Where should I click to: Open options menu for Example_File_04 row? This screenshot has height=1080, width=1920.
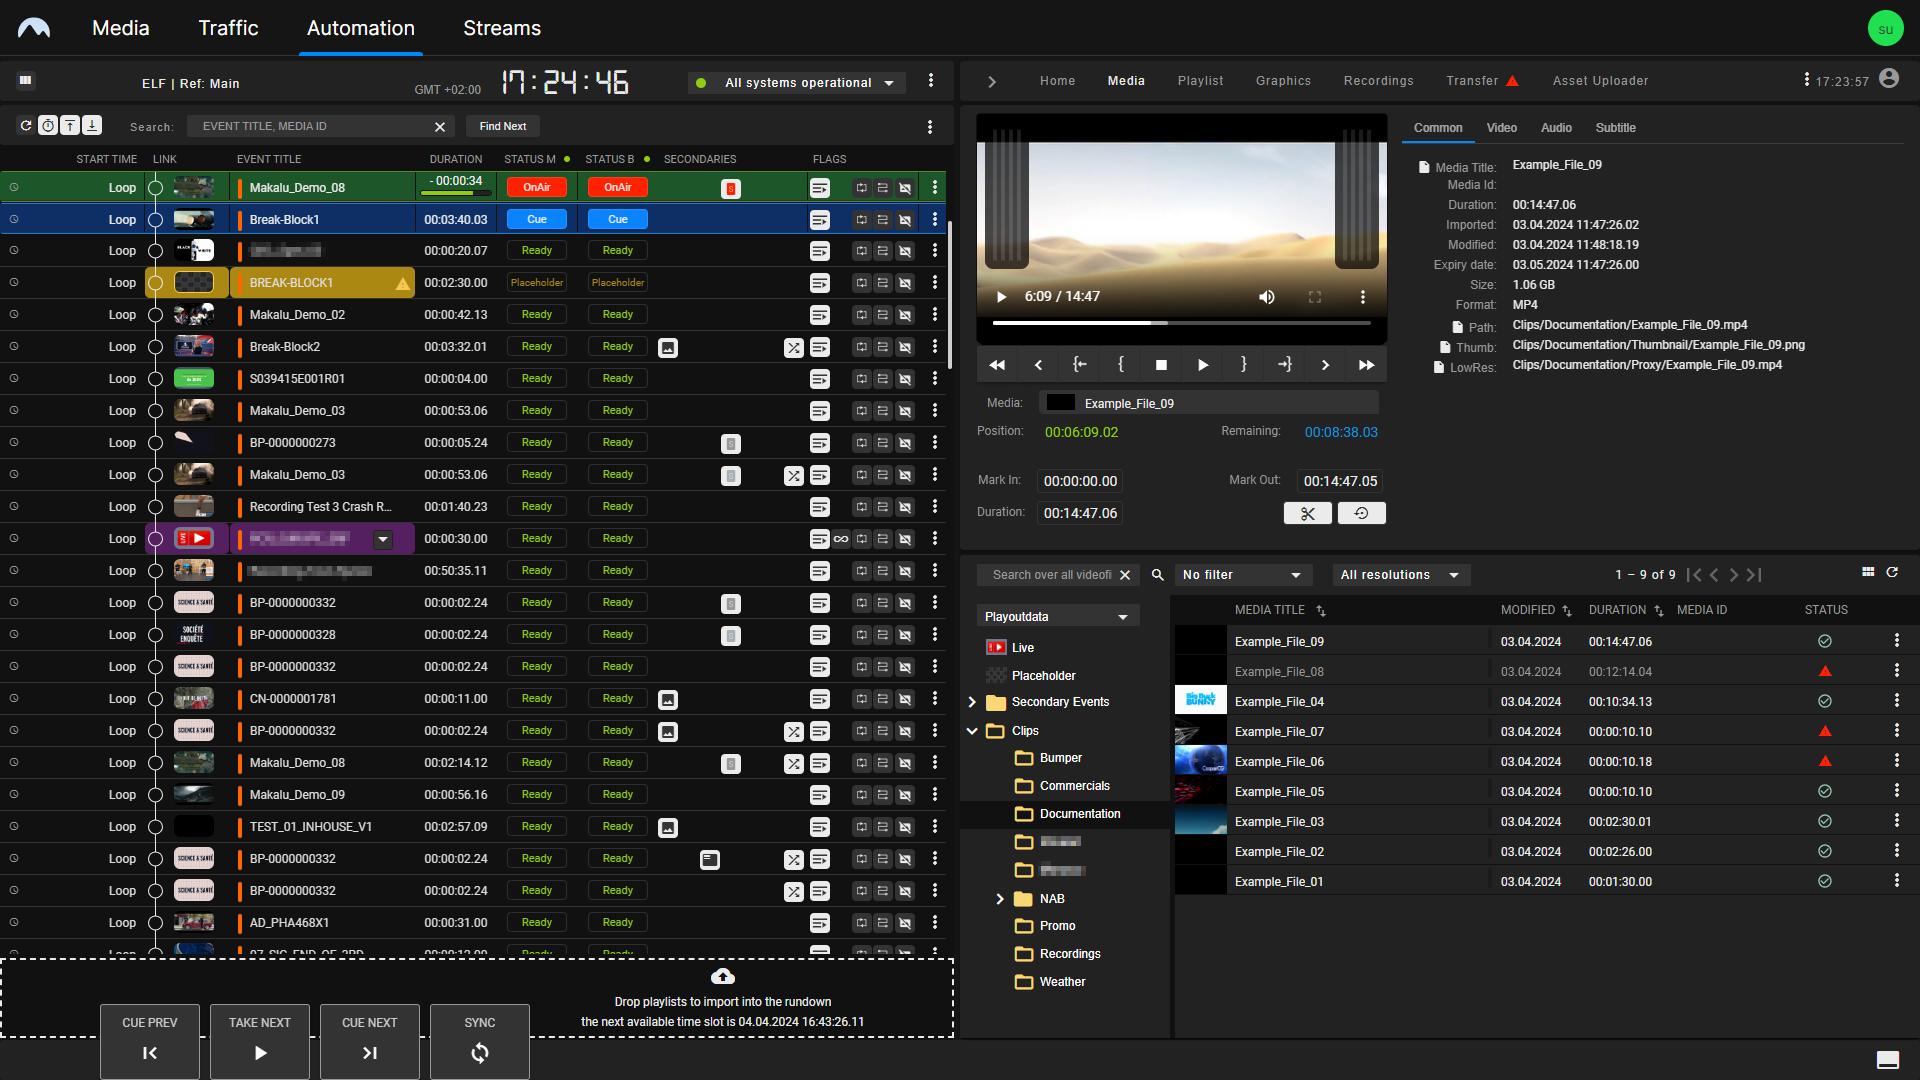coord(1896,701)
